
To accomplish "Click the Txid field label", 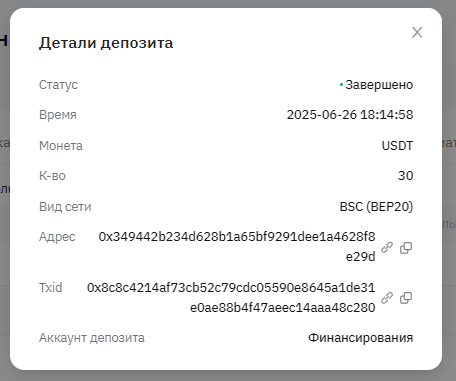I will (x=51, y=287).
